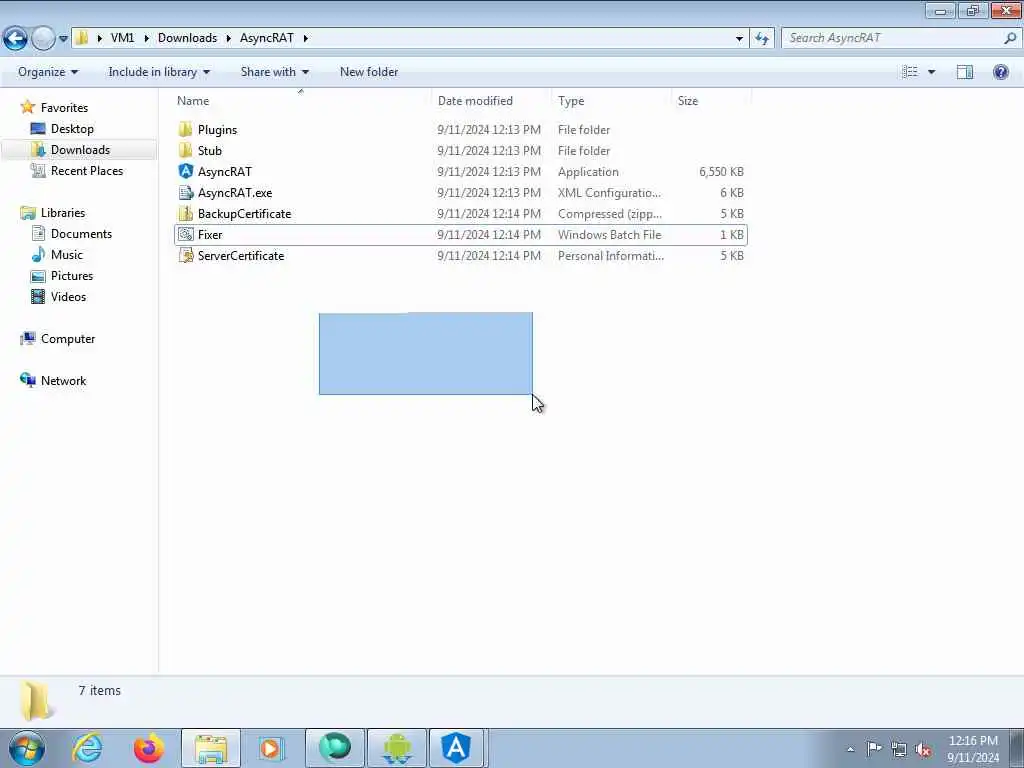Refresh the folder with the refresh button
This screenshot has height=768, width=1024.
click(761, 39)
